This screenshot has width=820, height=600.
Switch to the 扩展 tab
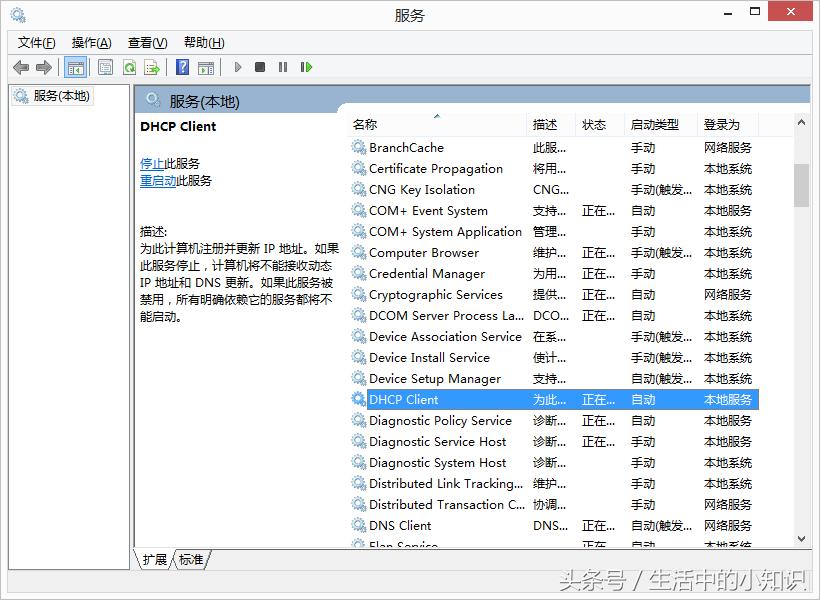click(x=155, y=560)
